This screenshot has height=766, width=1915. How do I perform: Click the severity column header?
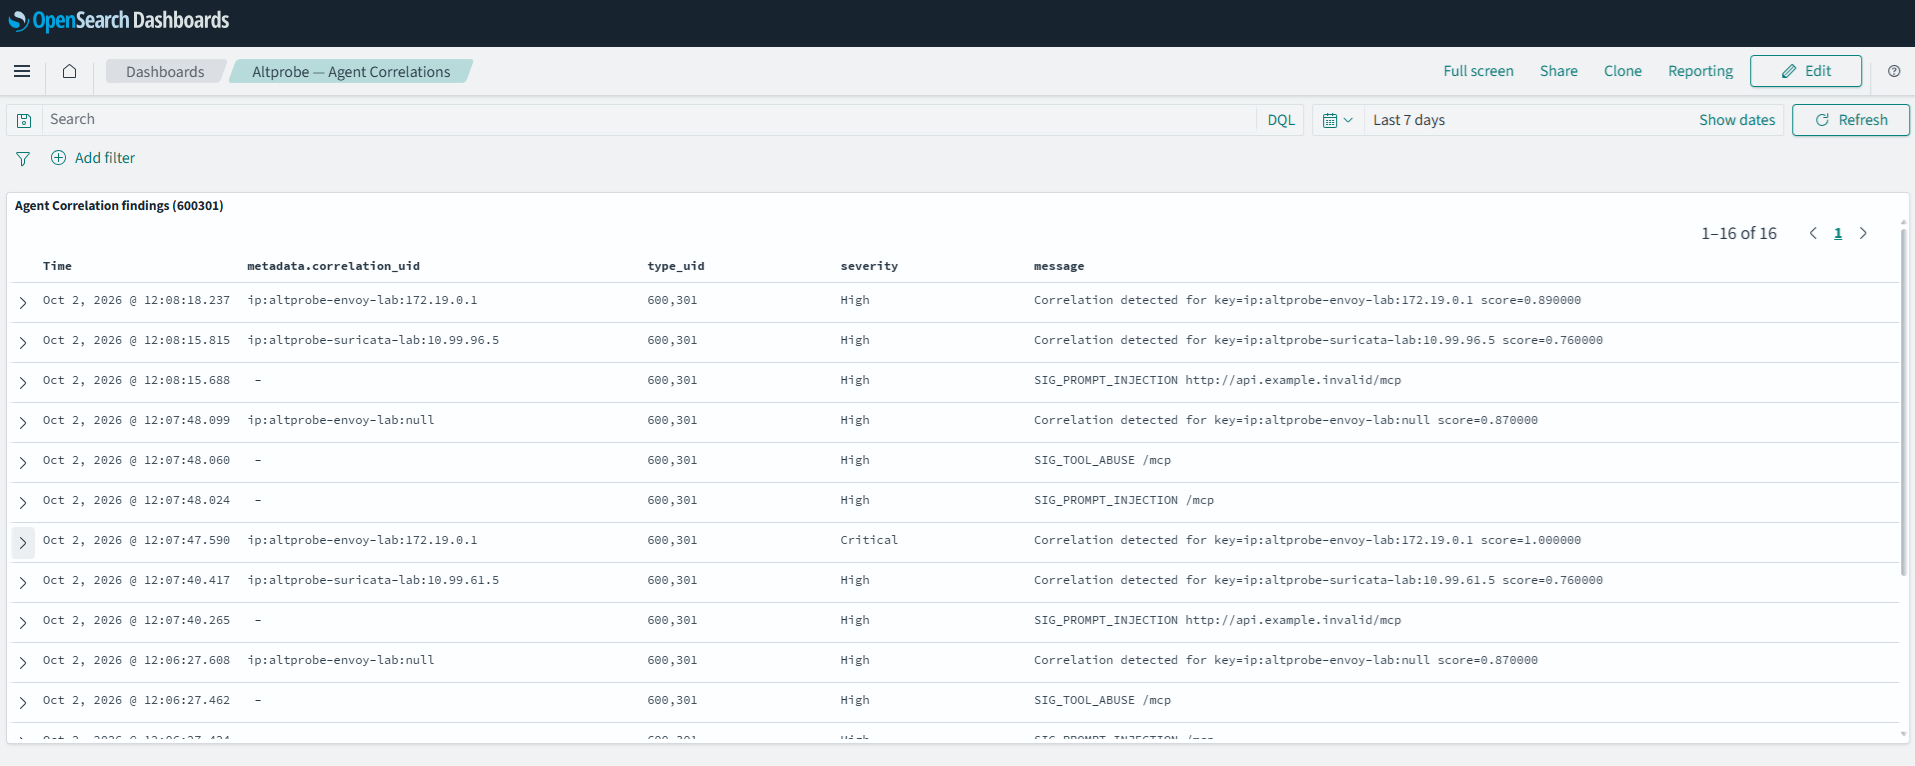pyautogui.click(x=869, y=266)
